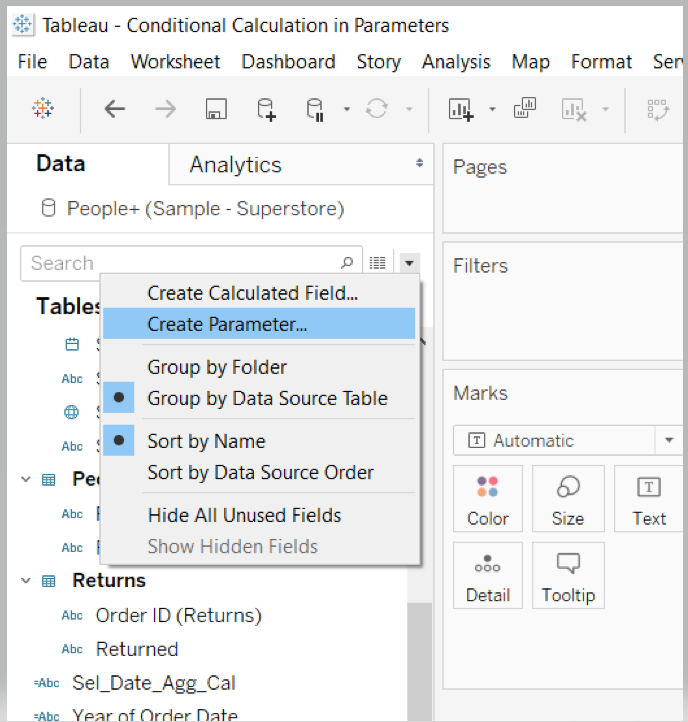Click the New Data Source icon
This screenshot has height=722, width=688.
point(267,110)
